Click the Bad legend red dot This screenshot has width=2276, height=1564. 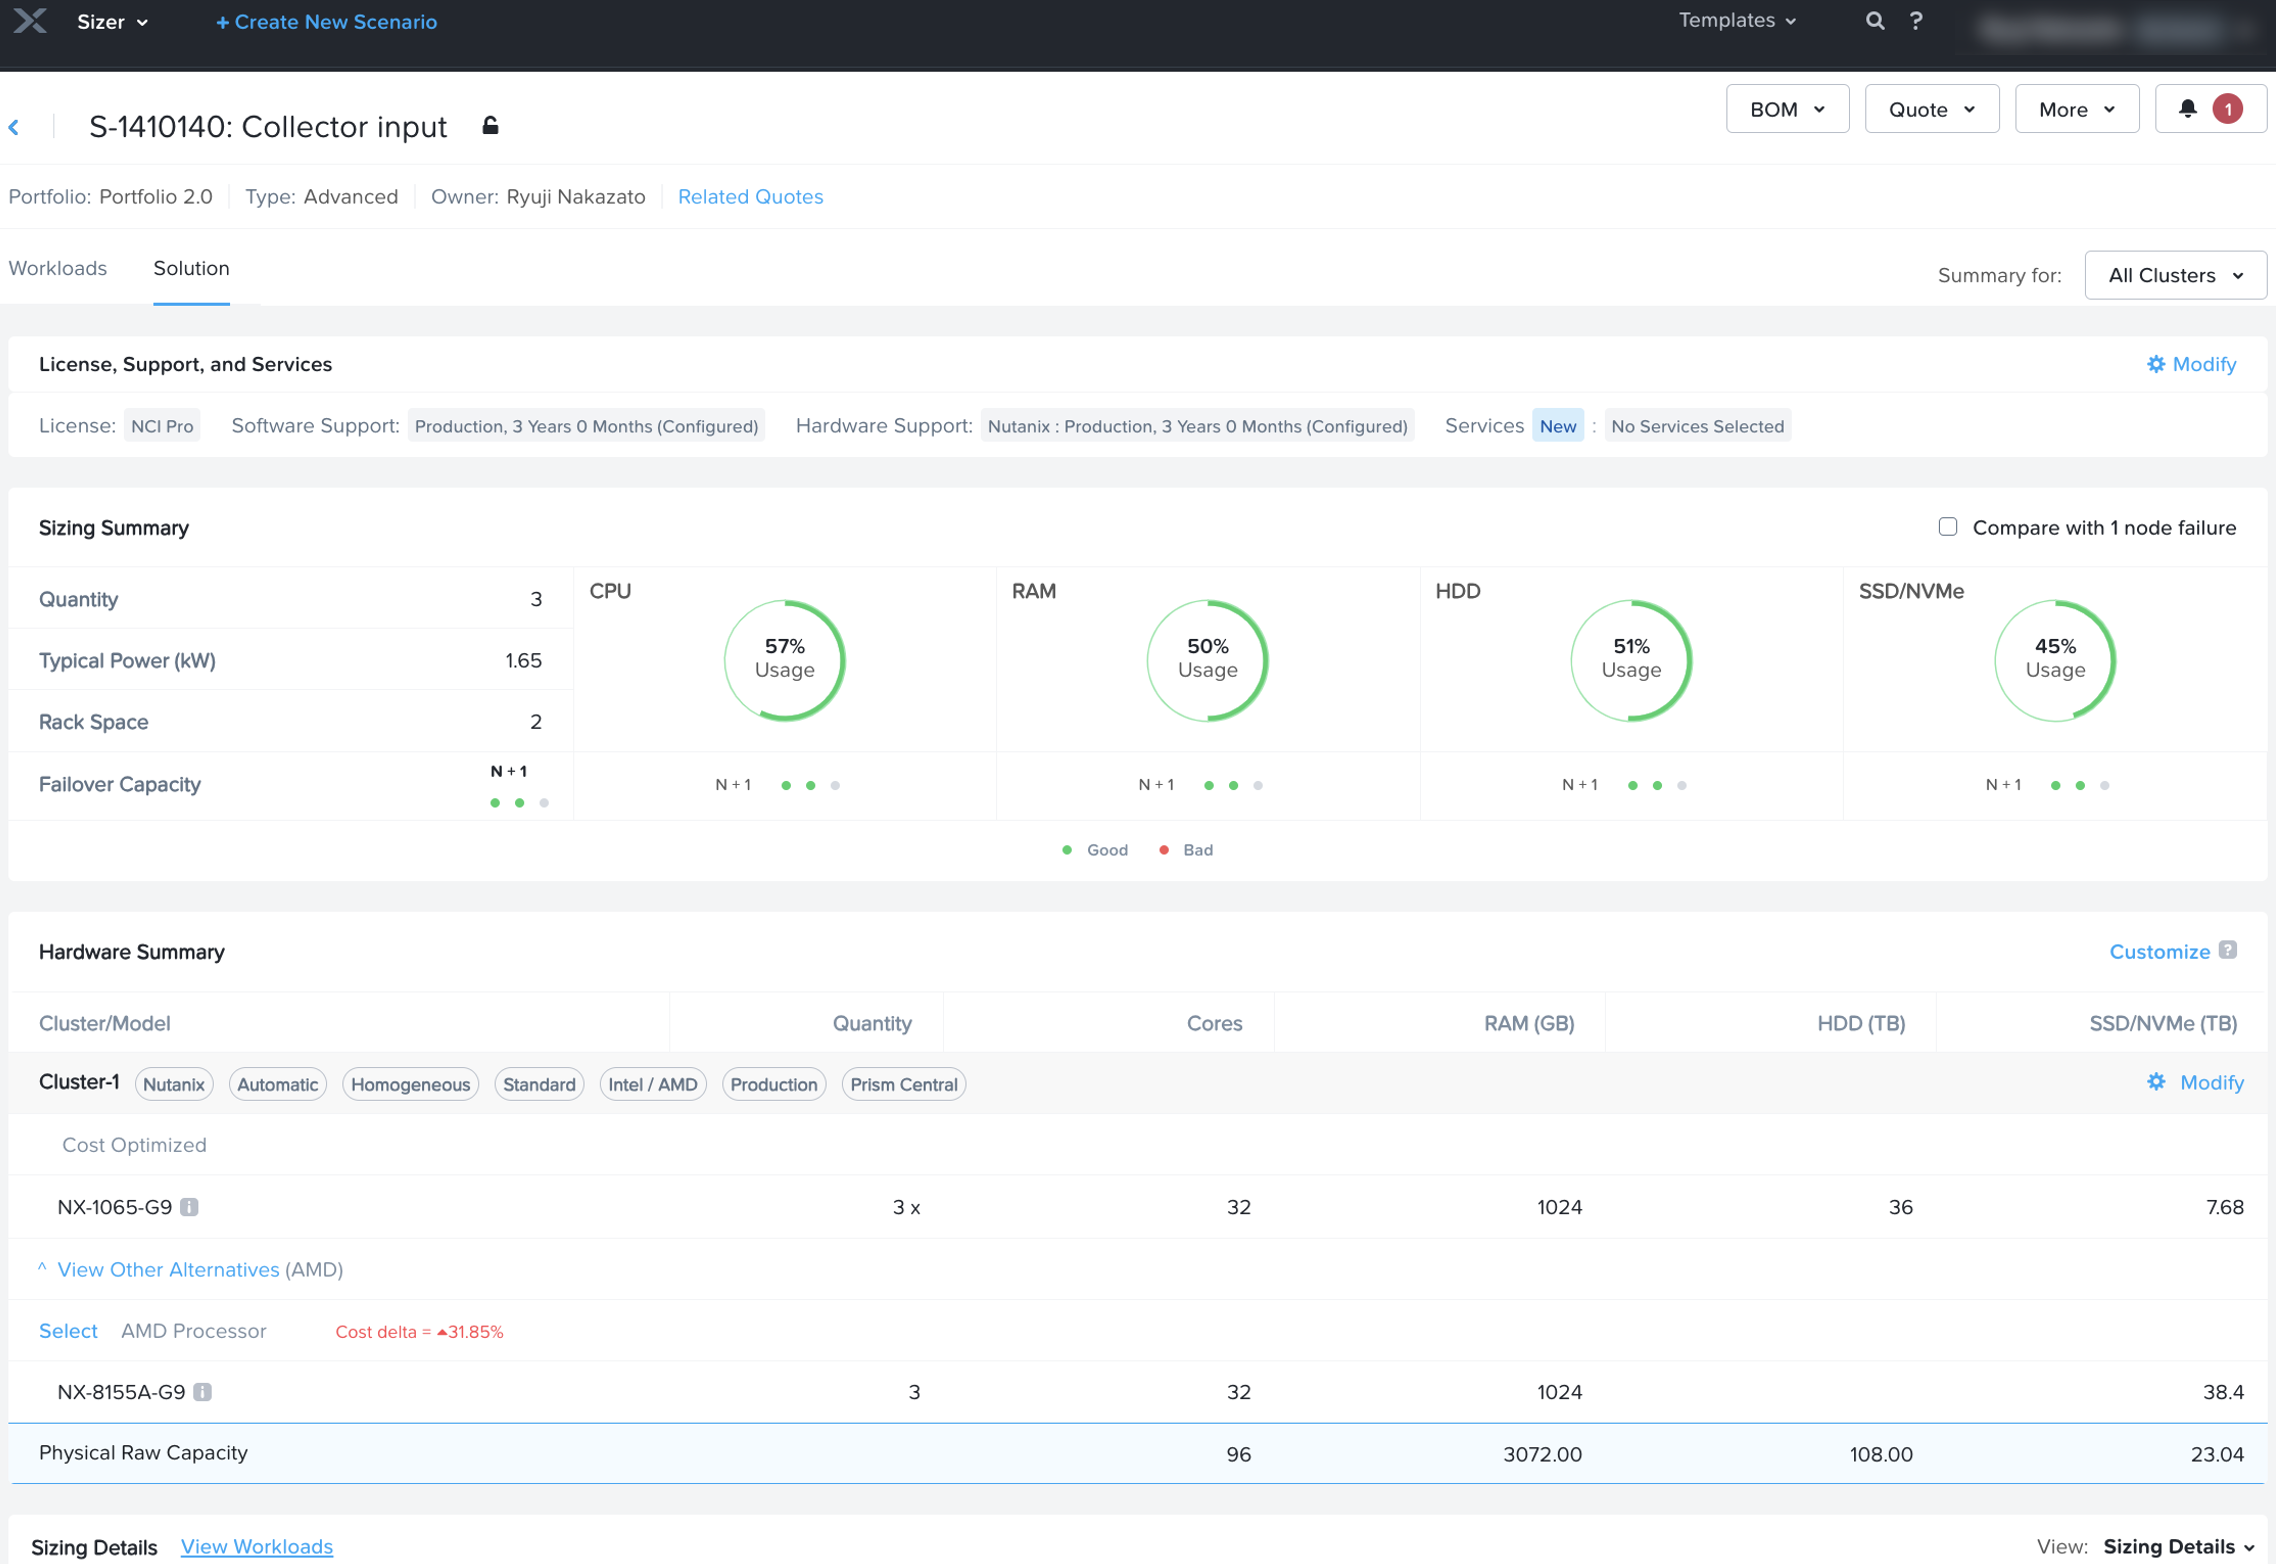pos(1163,850)
